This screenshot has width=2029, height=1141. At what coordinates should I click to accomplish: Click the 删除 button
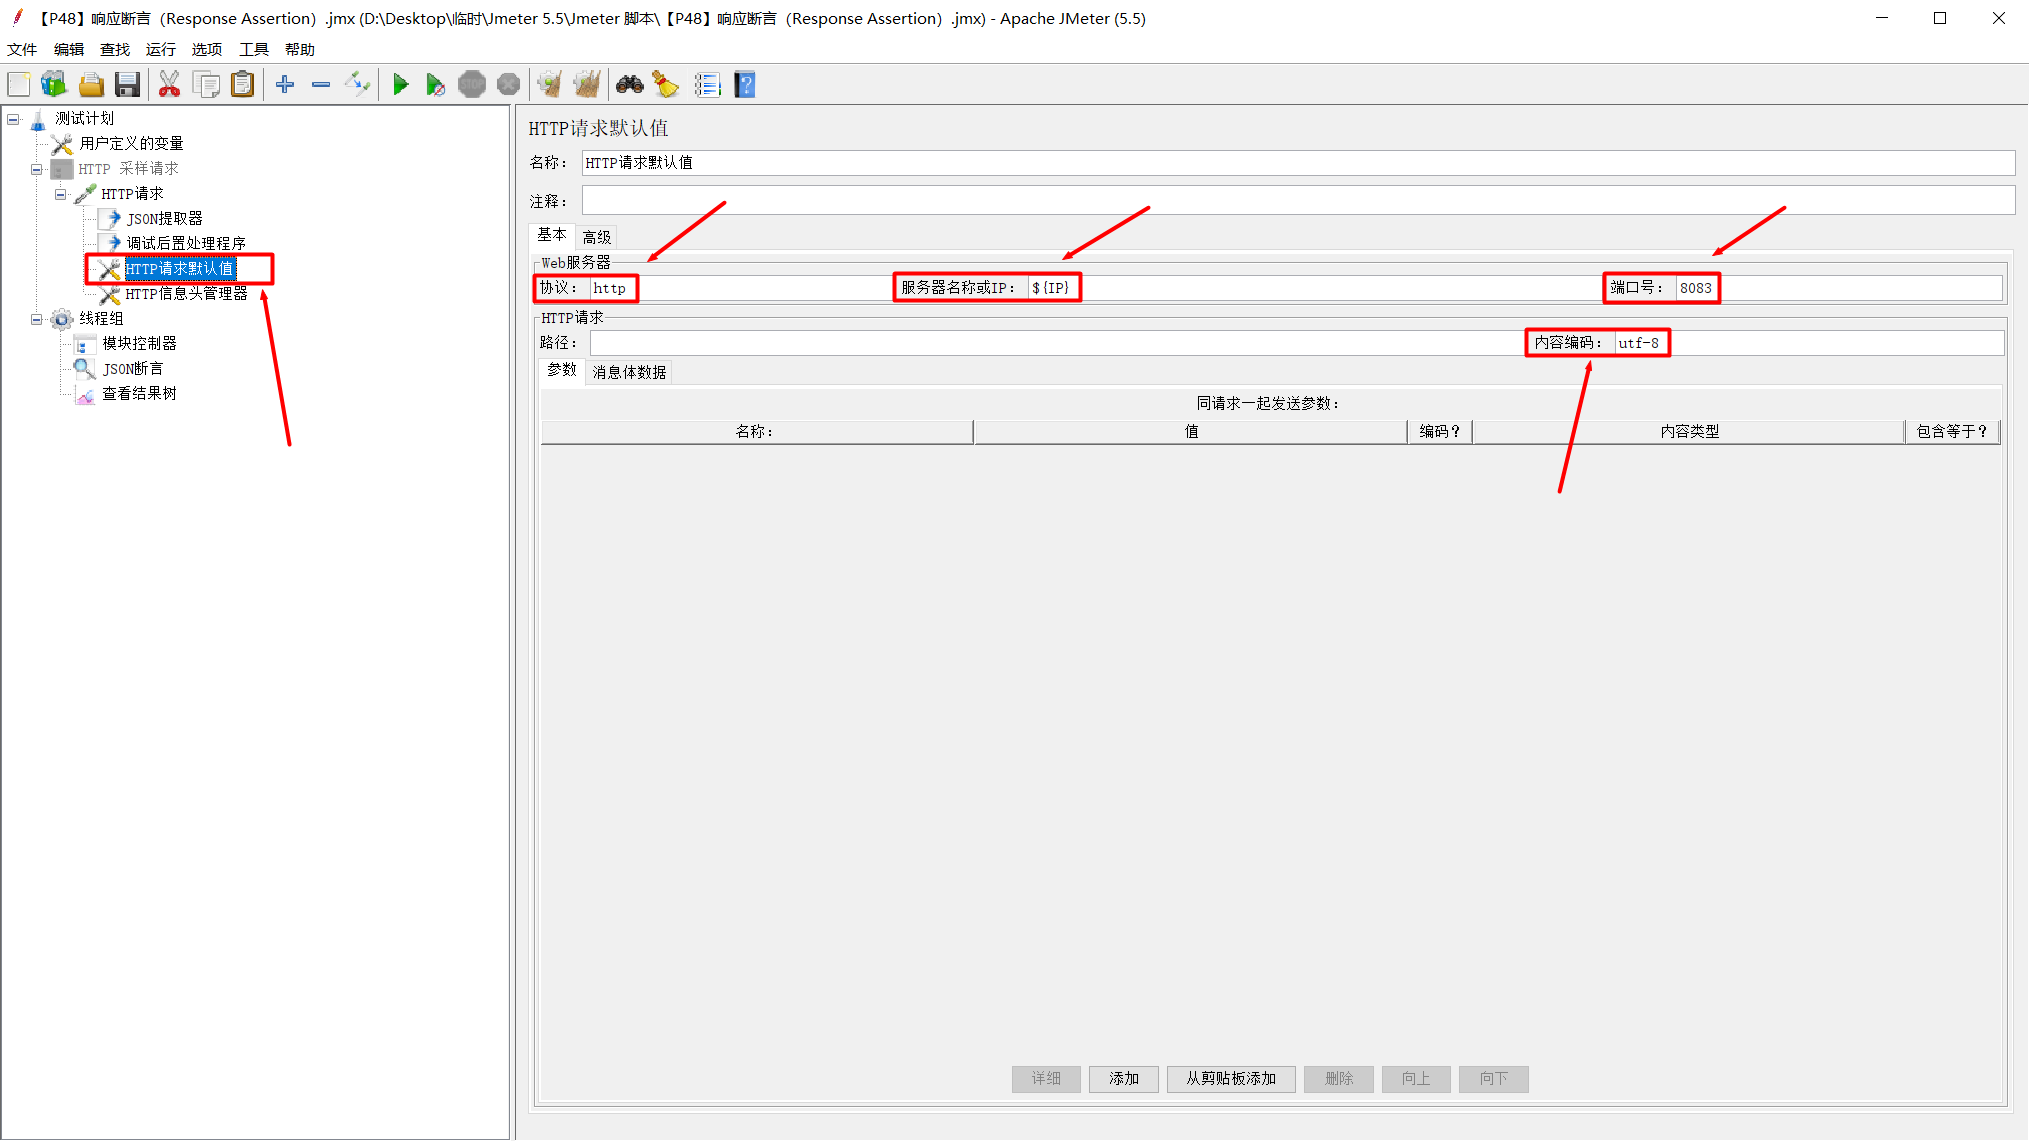[x=1339, y=1079]
